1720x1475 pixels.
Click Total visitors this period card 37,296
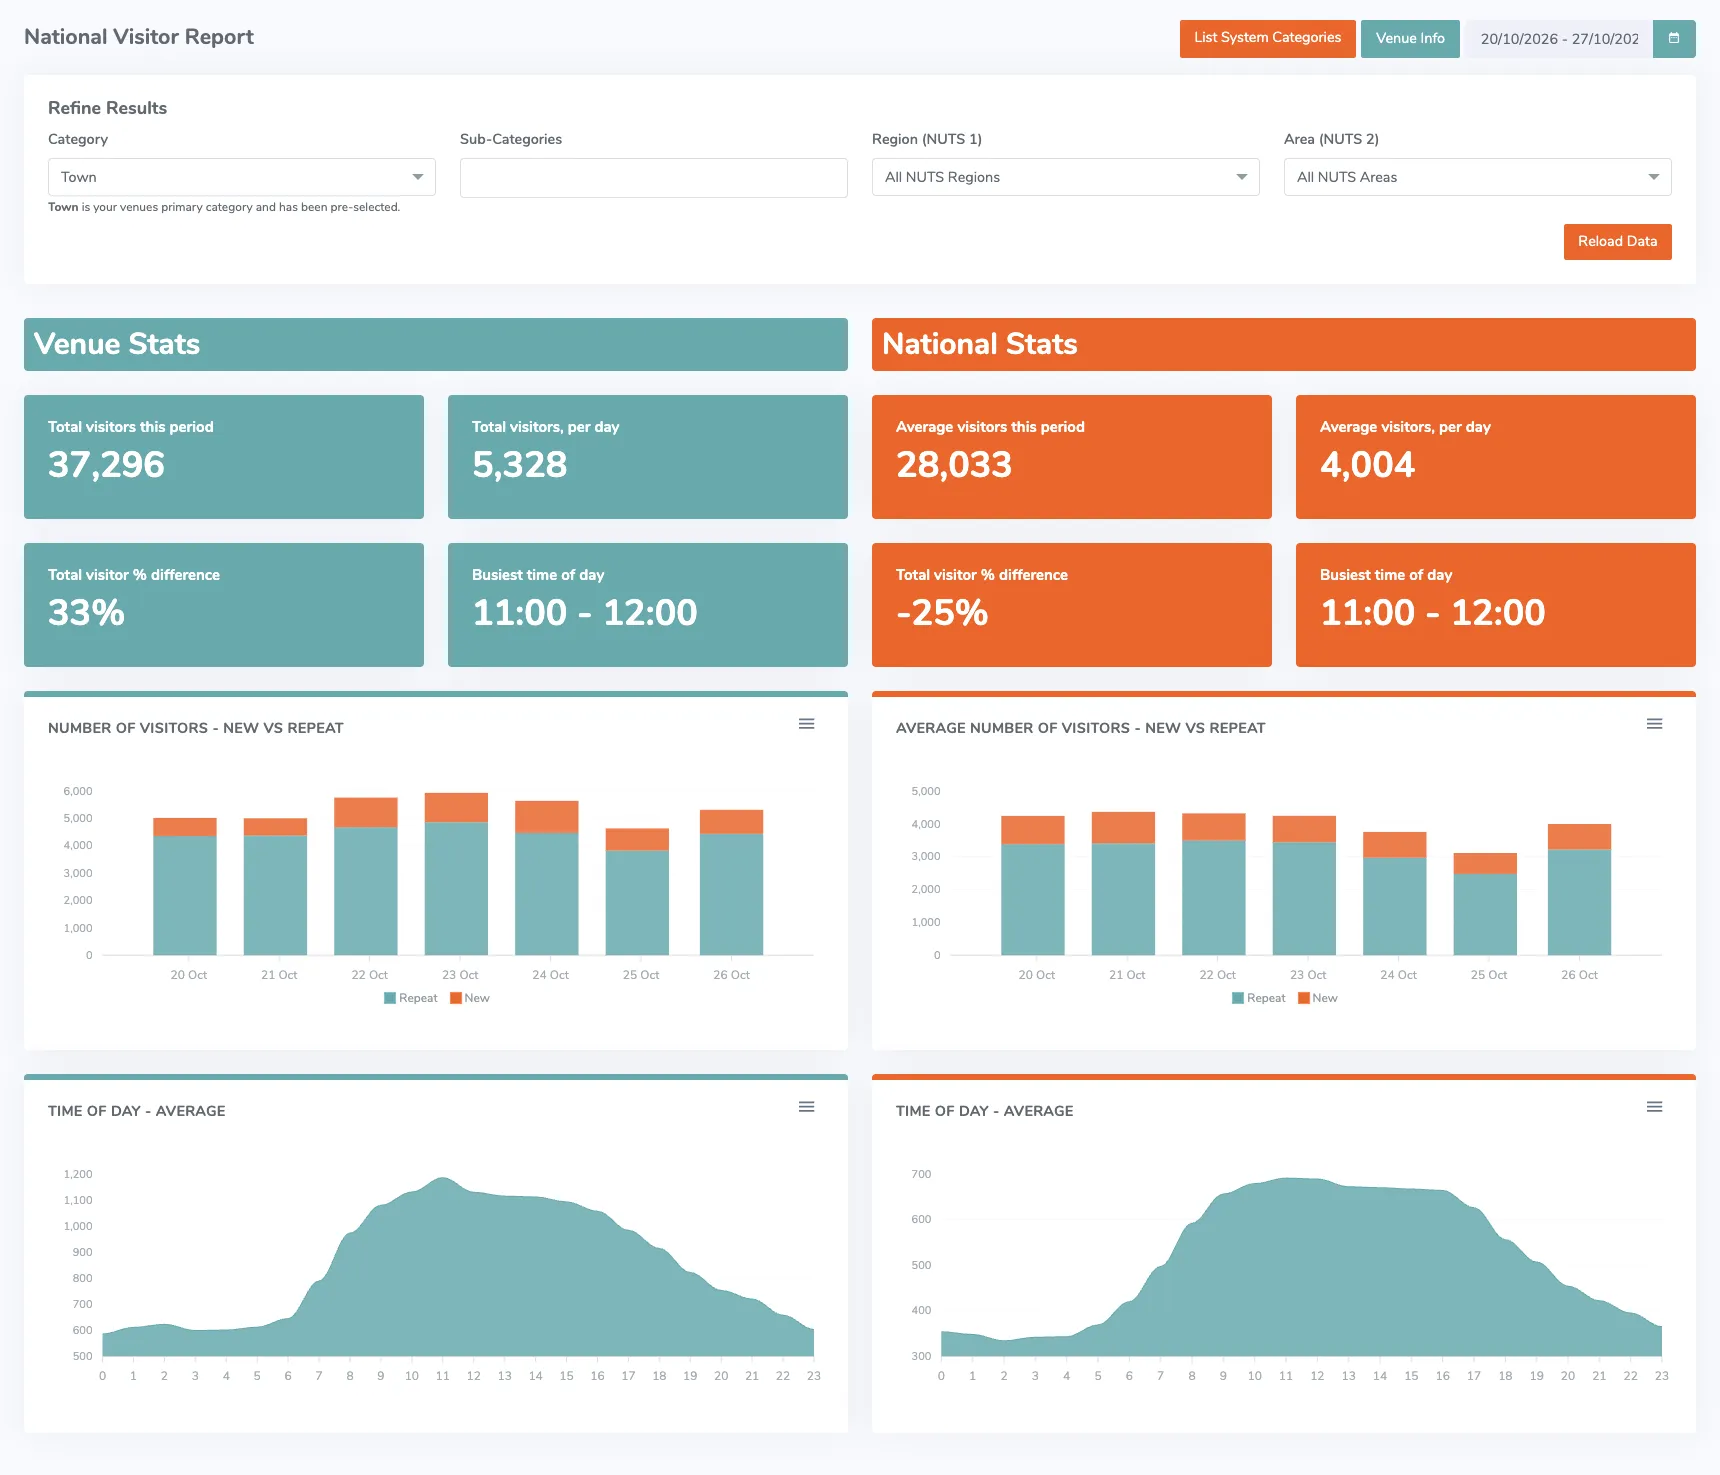tap(224, 457)
